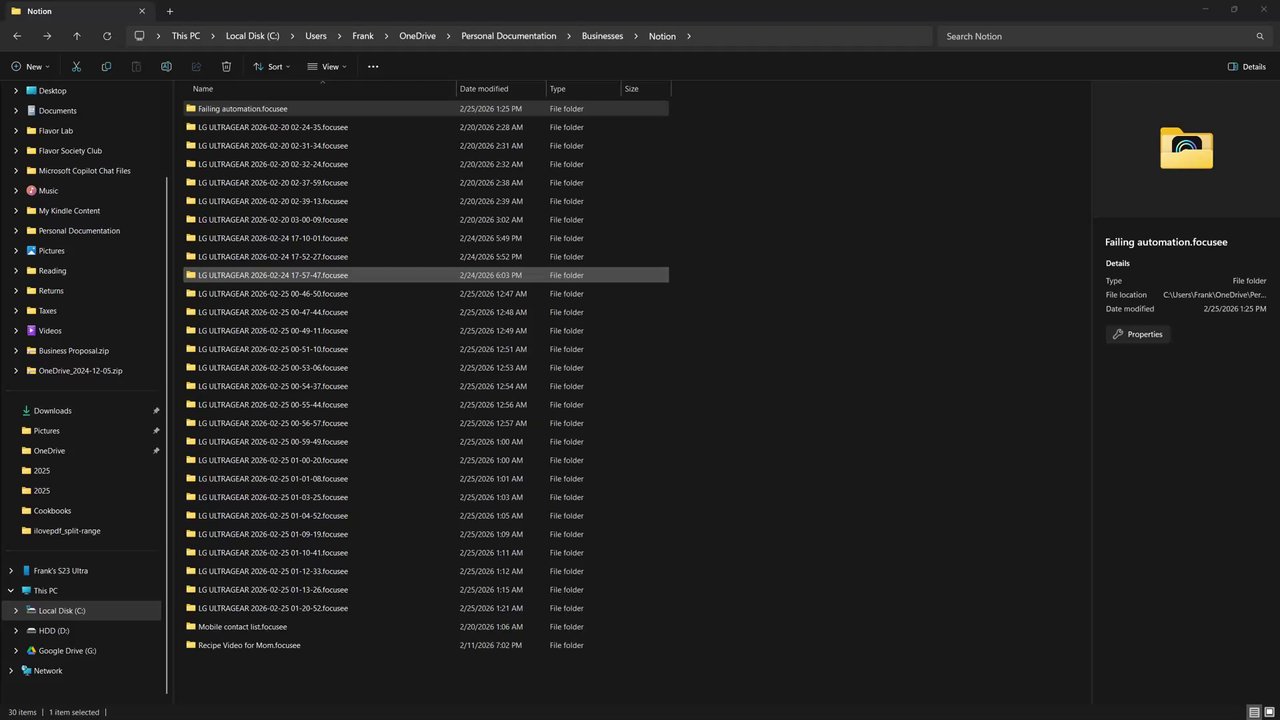1280x720 pixels.
Task: Go back with the left arrow
Action: click(x=17, y=36)
